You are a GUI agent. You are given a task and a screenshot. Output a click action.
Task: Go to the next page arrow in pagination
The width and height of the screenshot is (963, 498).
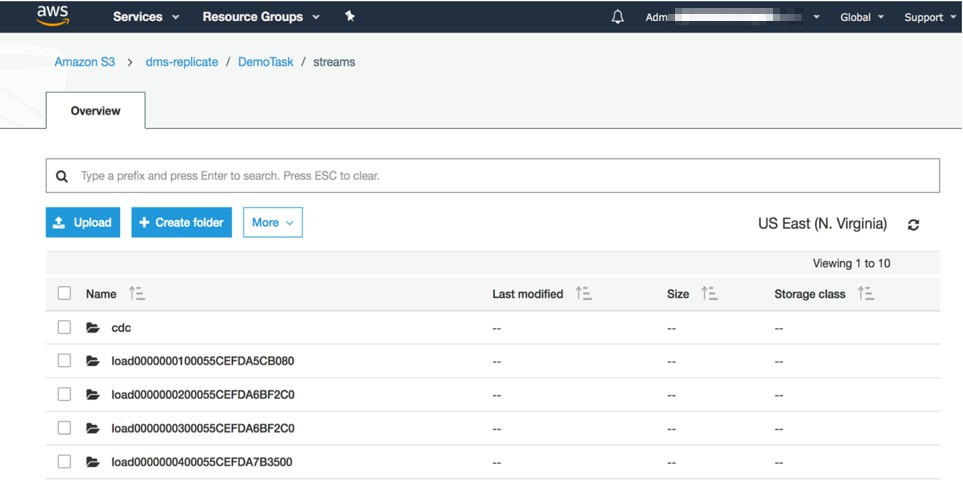point(900,264)
